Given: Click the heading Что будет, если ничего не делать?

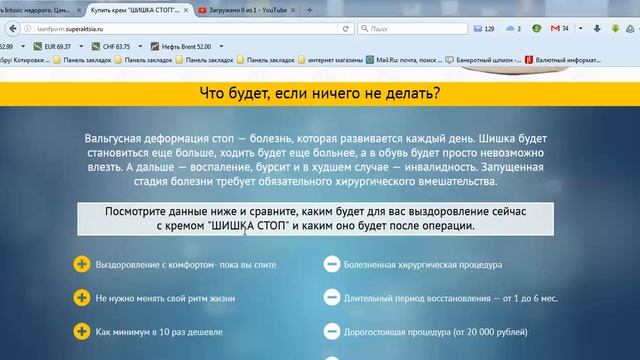Looking at the screenshot, I should [x=320, y=93].
